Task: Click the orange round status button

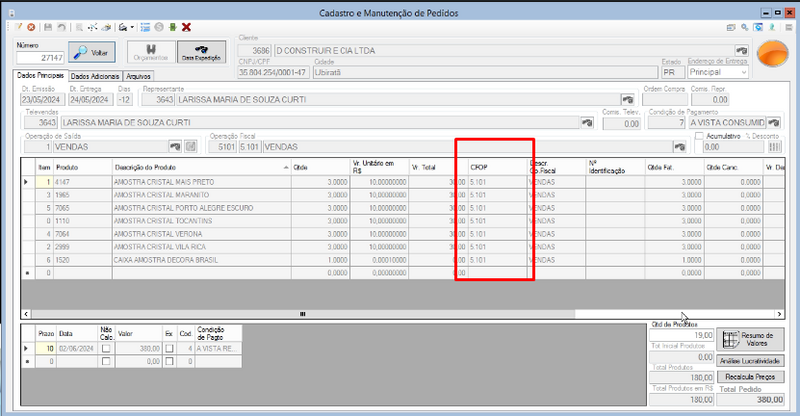Action: coord(773,54)
